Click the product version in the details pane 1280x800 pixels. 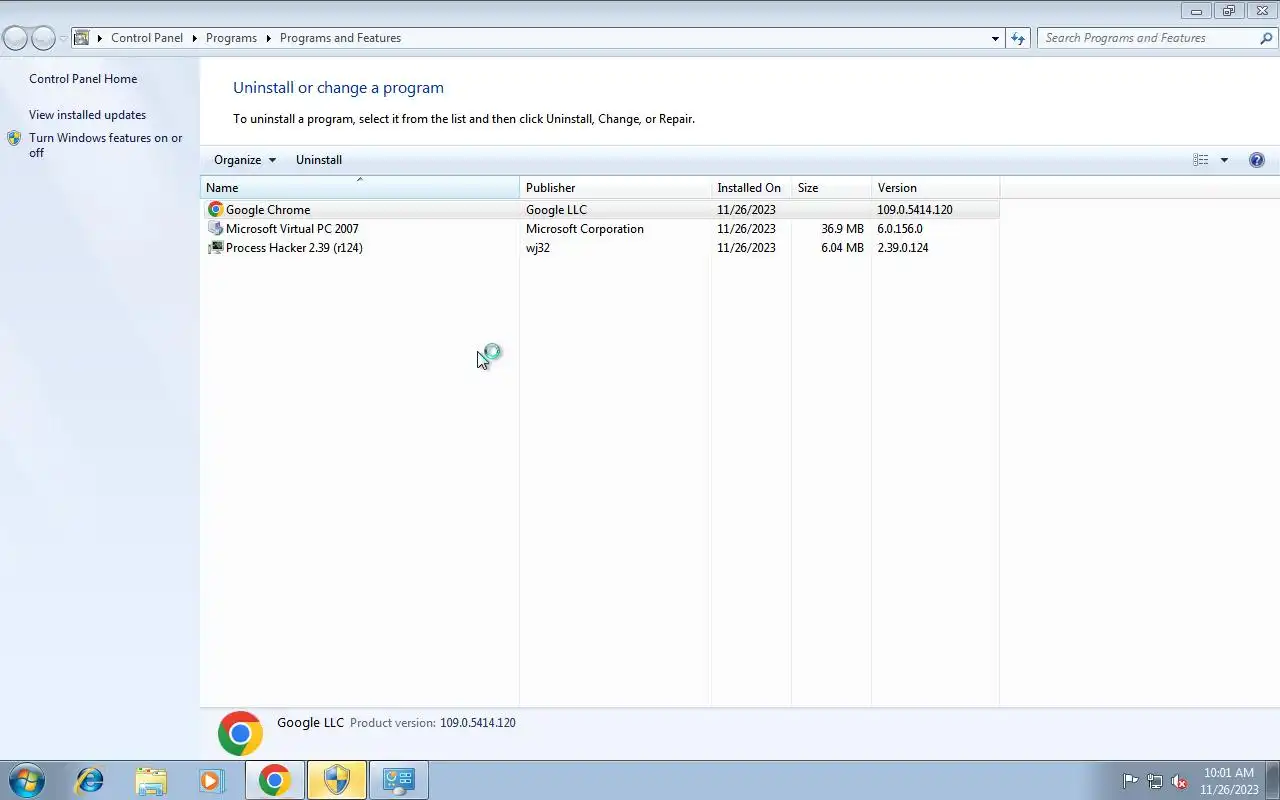click(478, 723)
